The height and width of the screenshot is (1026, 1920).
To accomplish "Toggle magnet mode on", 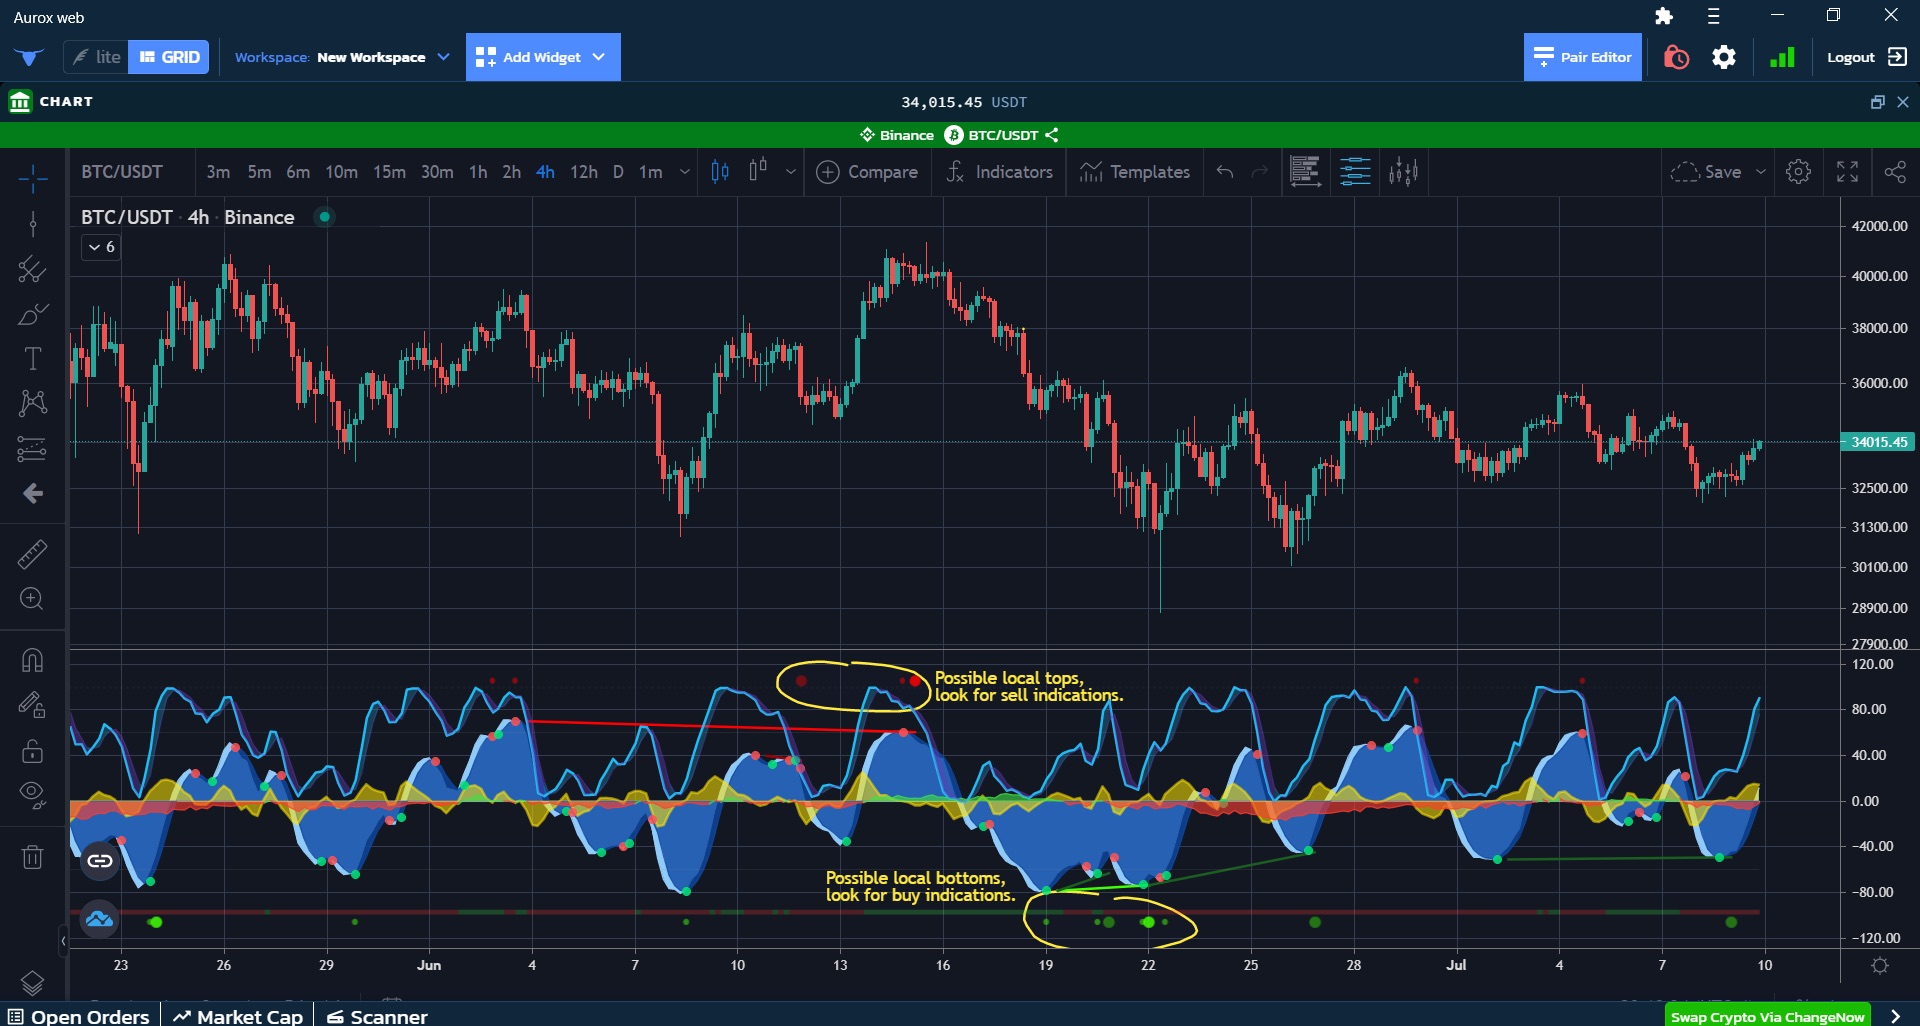I will tap(32, 661).
